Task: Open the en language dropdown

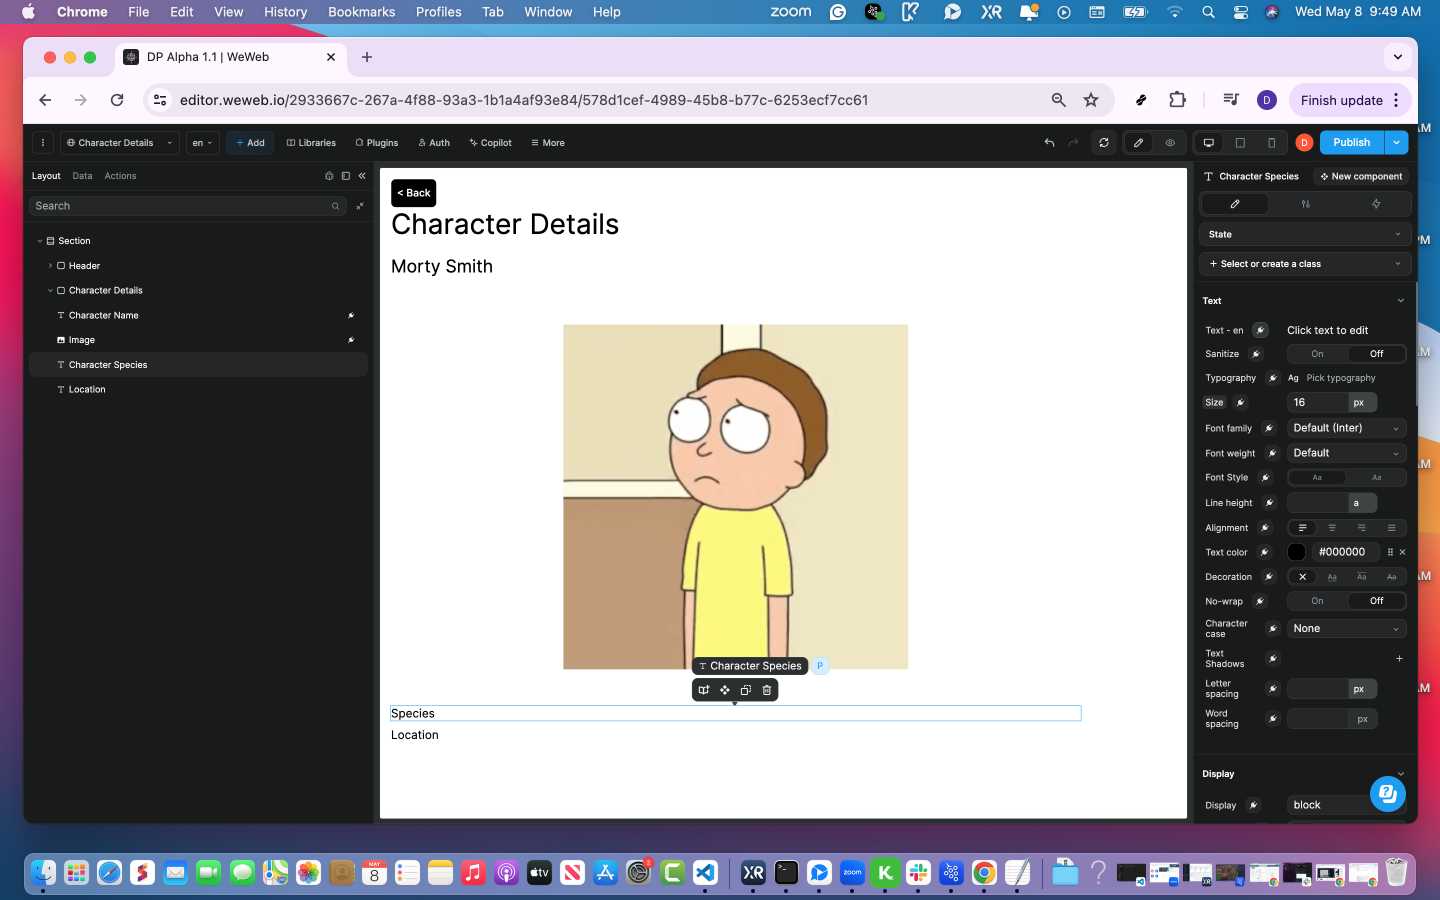Action: pyautogui.click(x=202, y=143)
